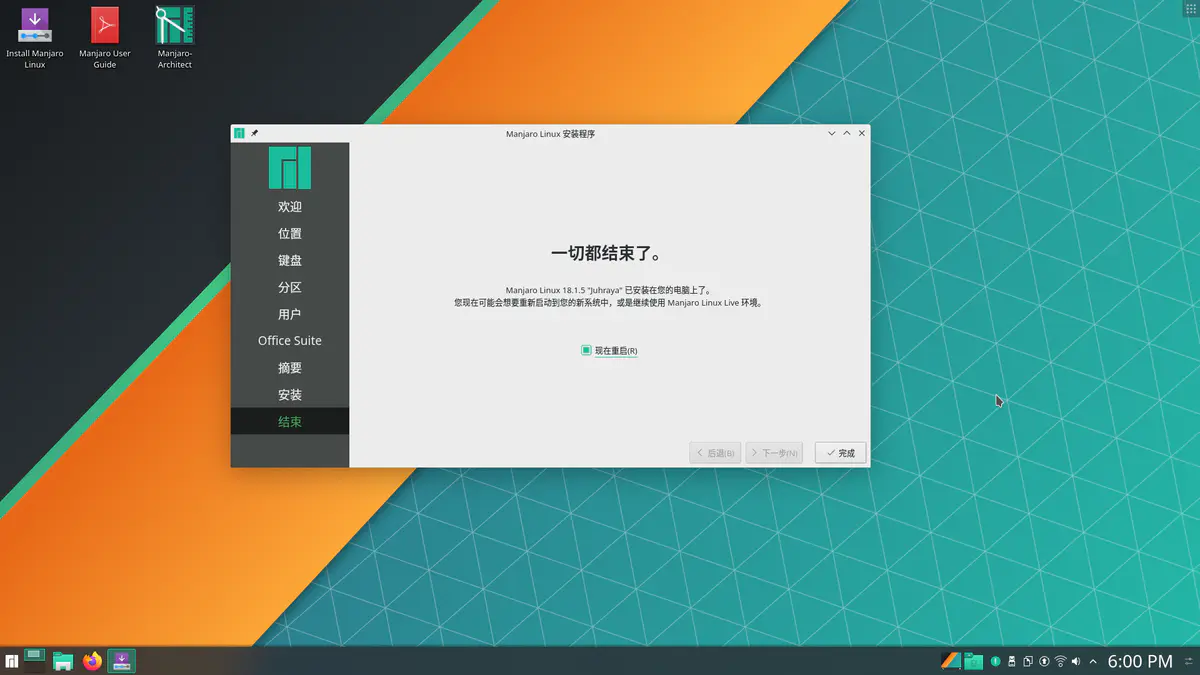Click the 完成 button

coord(840,453)
